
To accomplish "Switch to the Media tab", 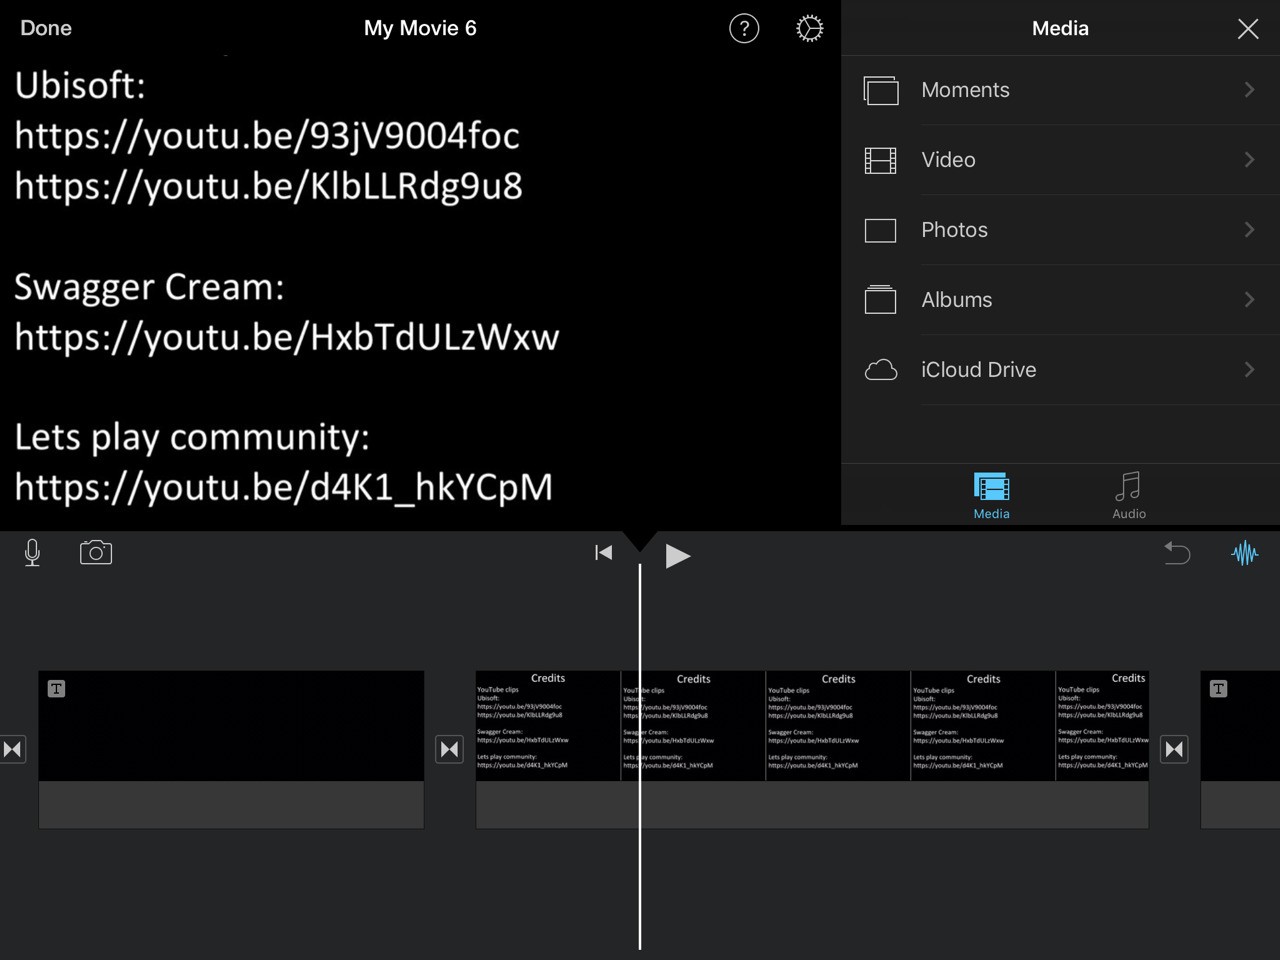I will click(x=991, y=496).
